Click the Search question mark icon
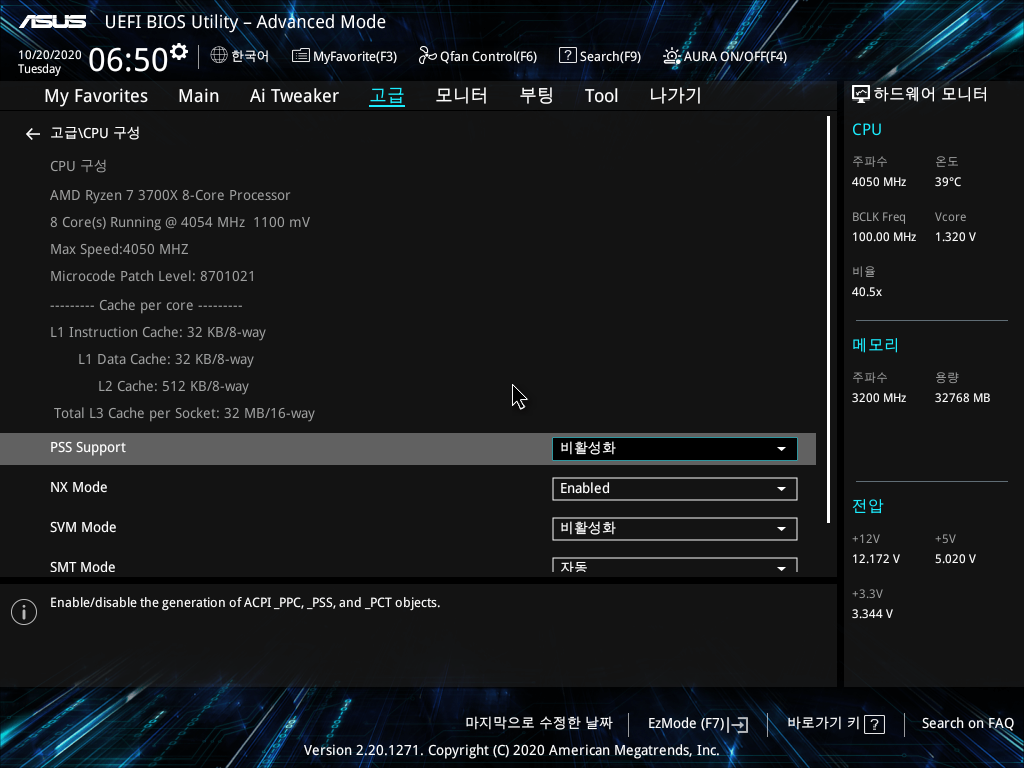1024x768 pixels. (568, 56)
